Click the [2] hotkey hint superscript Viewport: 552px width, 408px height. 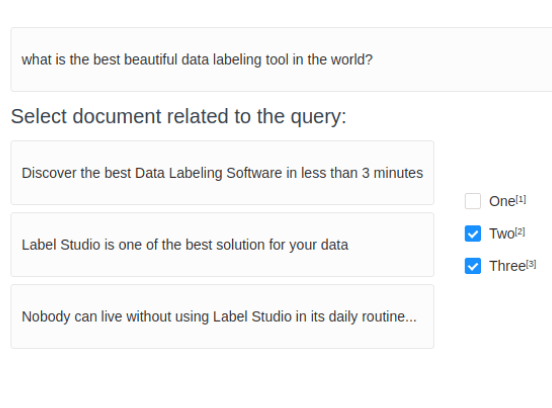coord(520,232)
